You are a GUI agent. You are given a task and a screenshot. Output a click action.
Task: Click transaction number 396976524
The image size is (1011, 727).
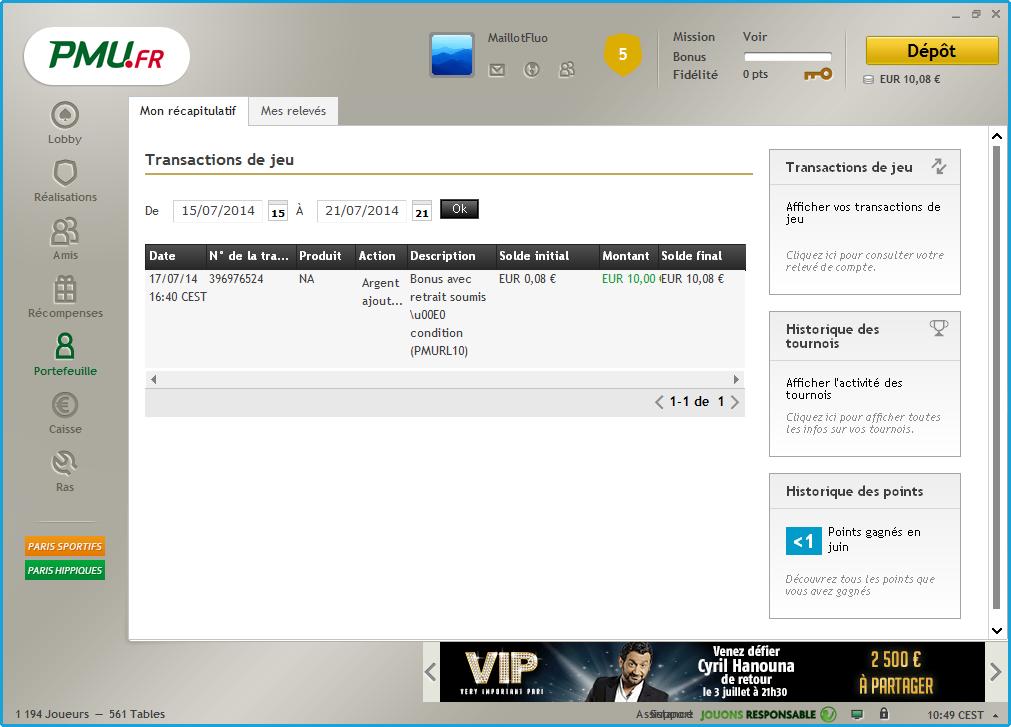pos(236,279)
